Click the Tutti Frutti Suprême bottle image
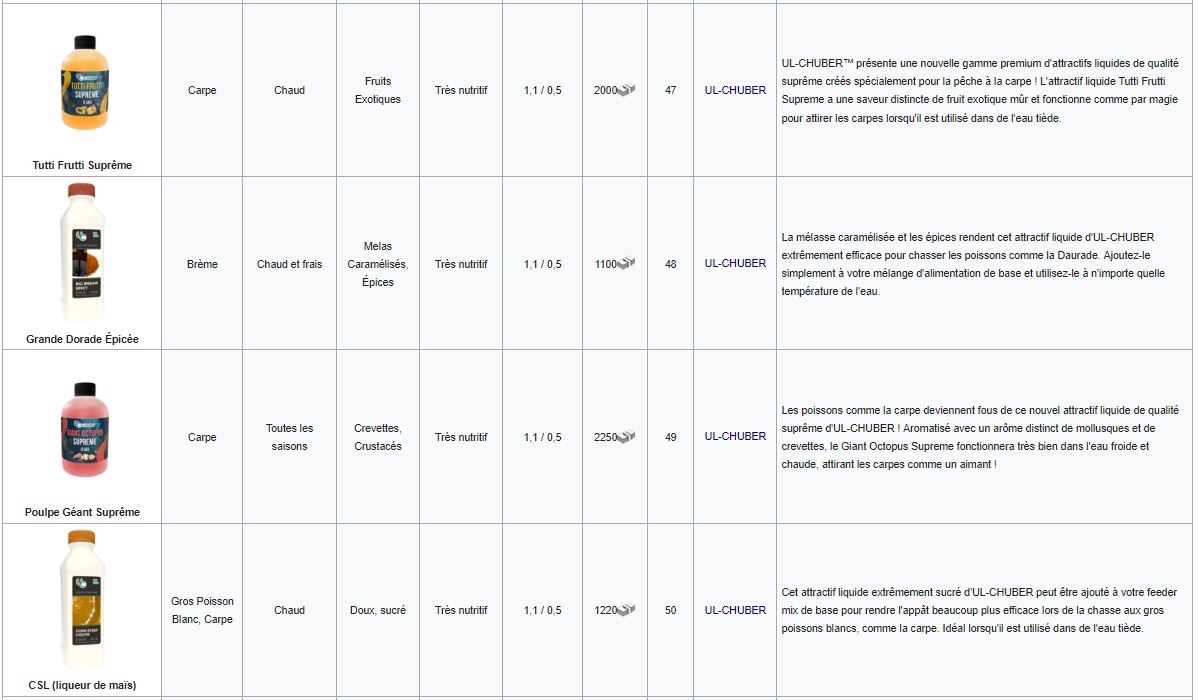Screen dimensions: 1198x700 (x=84, y=83)
